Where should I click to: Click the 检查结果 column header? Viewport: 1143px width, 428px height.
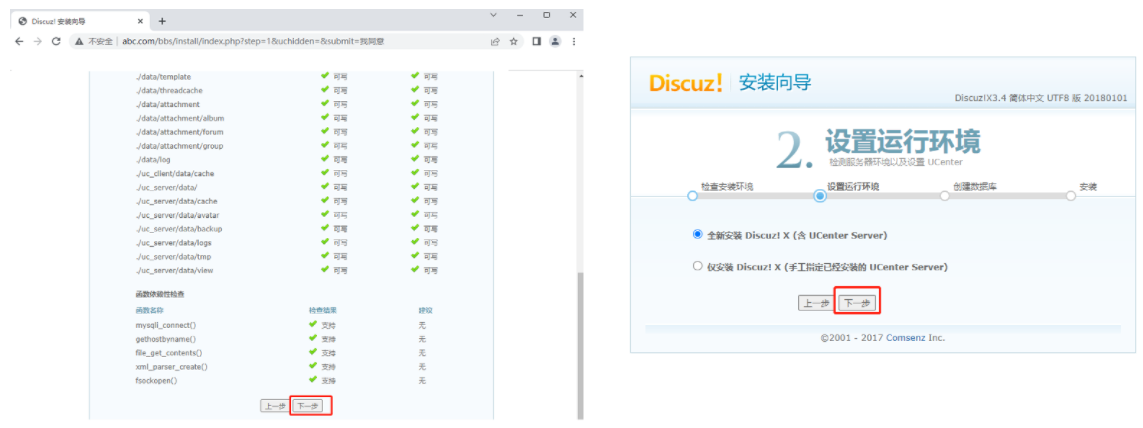tap(323, 311)
